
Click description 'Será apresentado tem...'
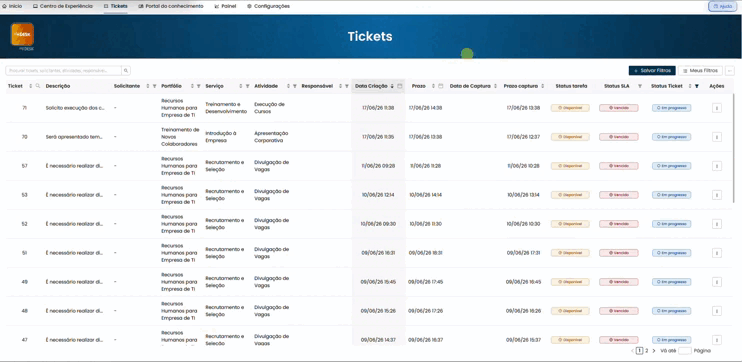74,137
